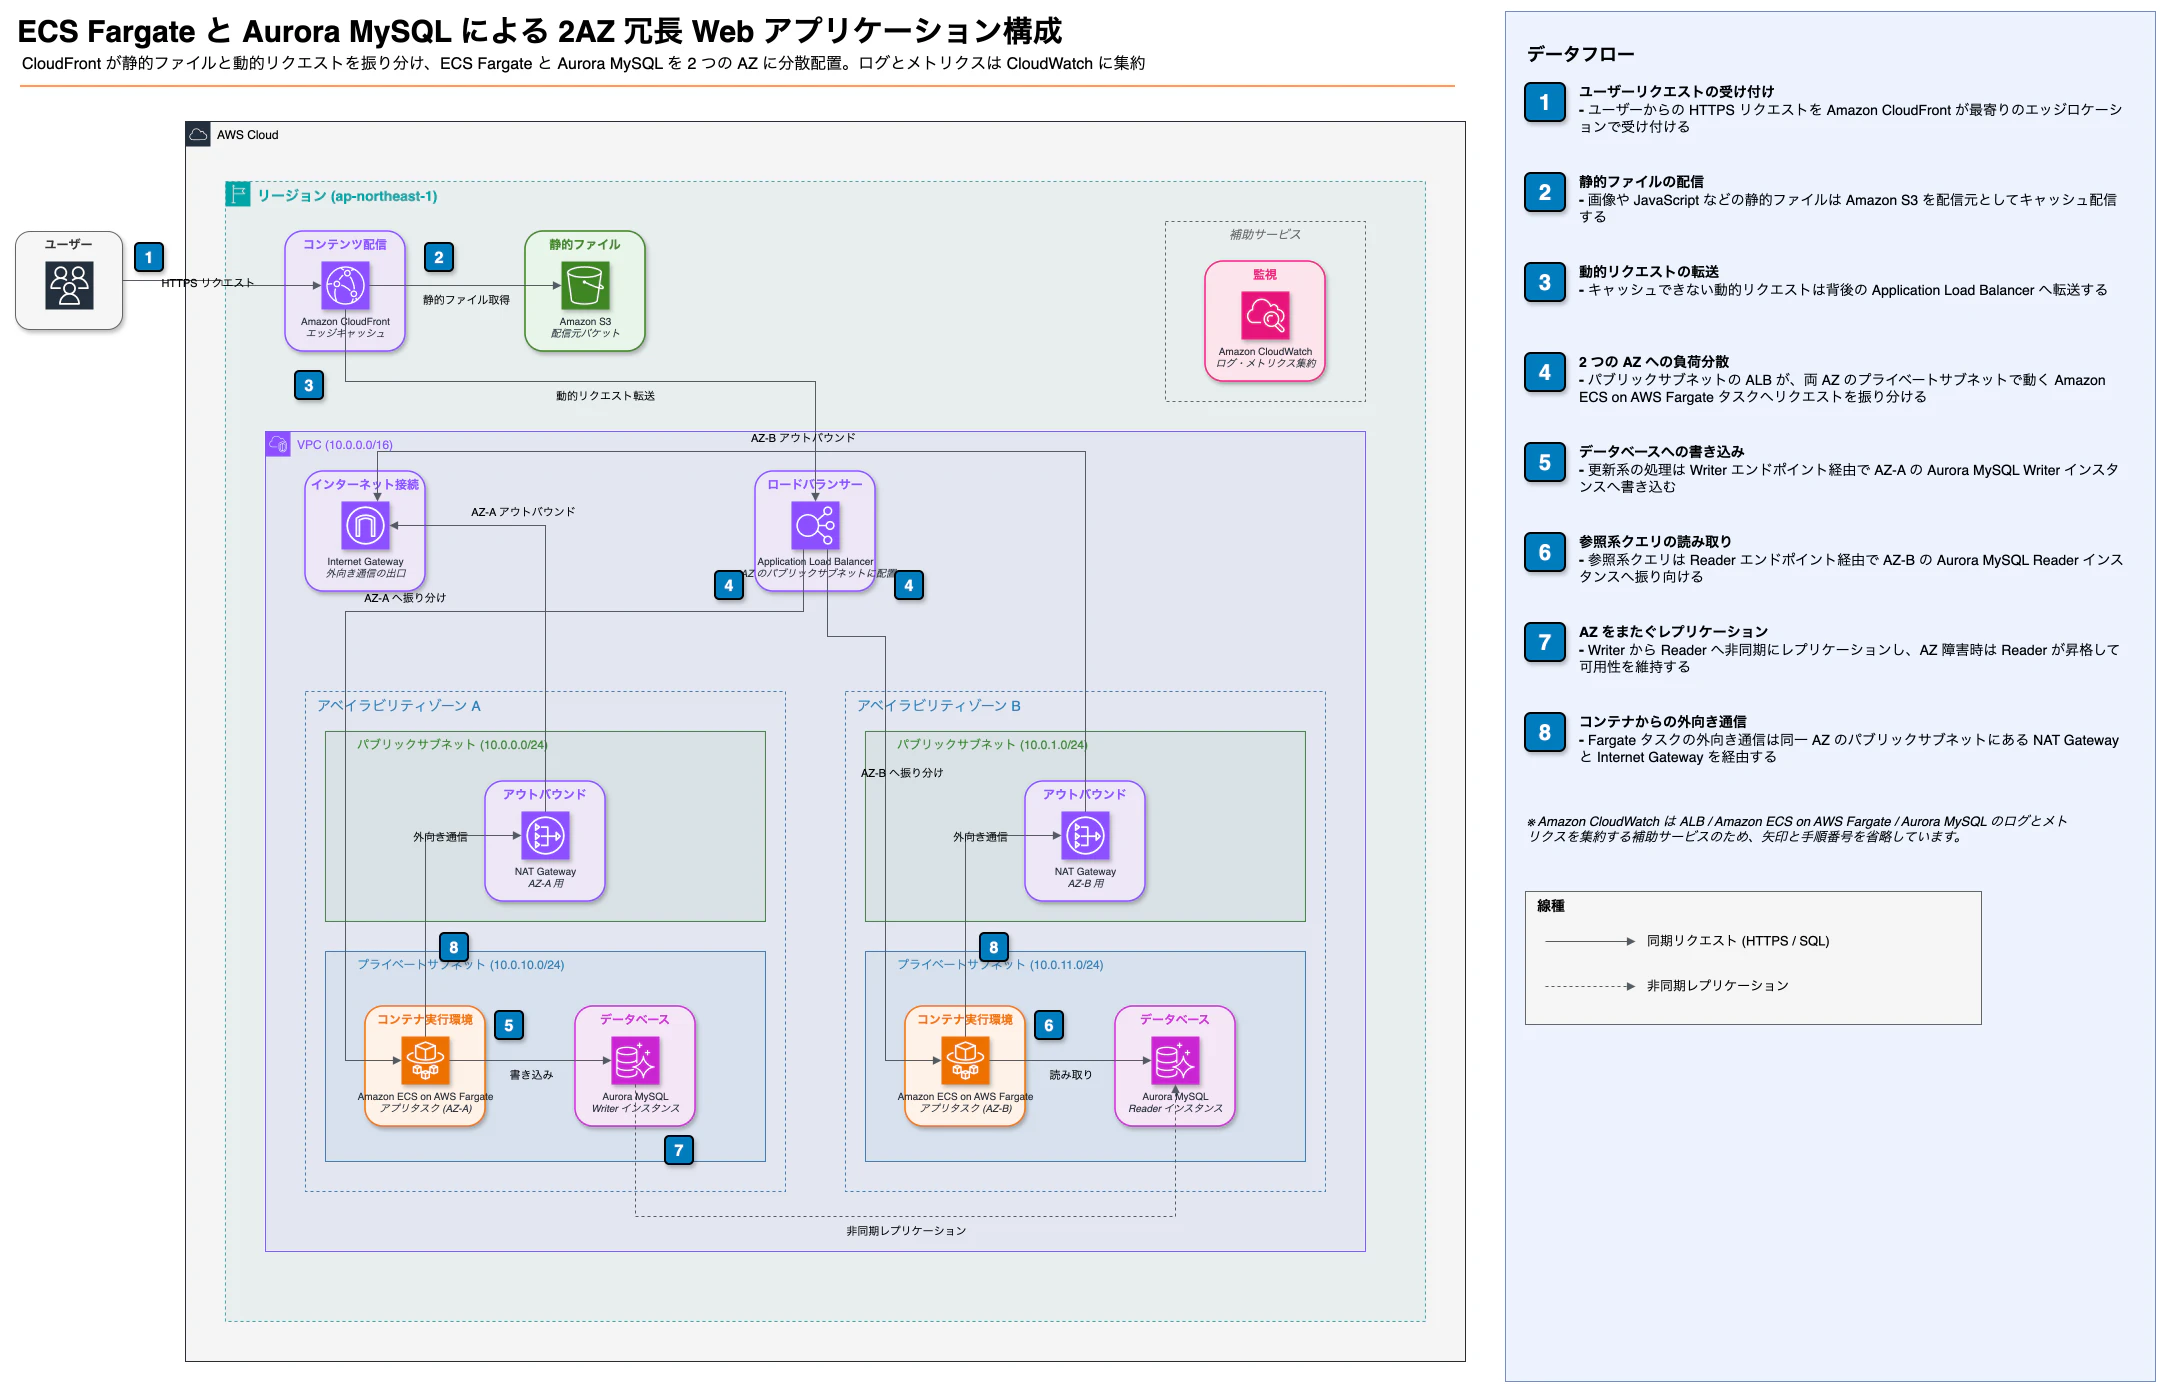2168x1394 pixels.
Task: Click the '動的リクエスト転送' arrow label
Action: tap(605, 396)
